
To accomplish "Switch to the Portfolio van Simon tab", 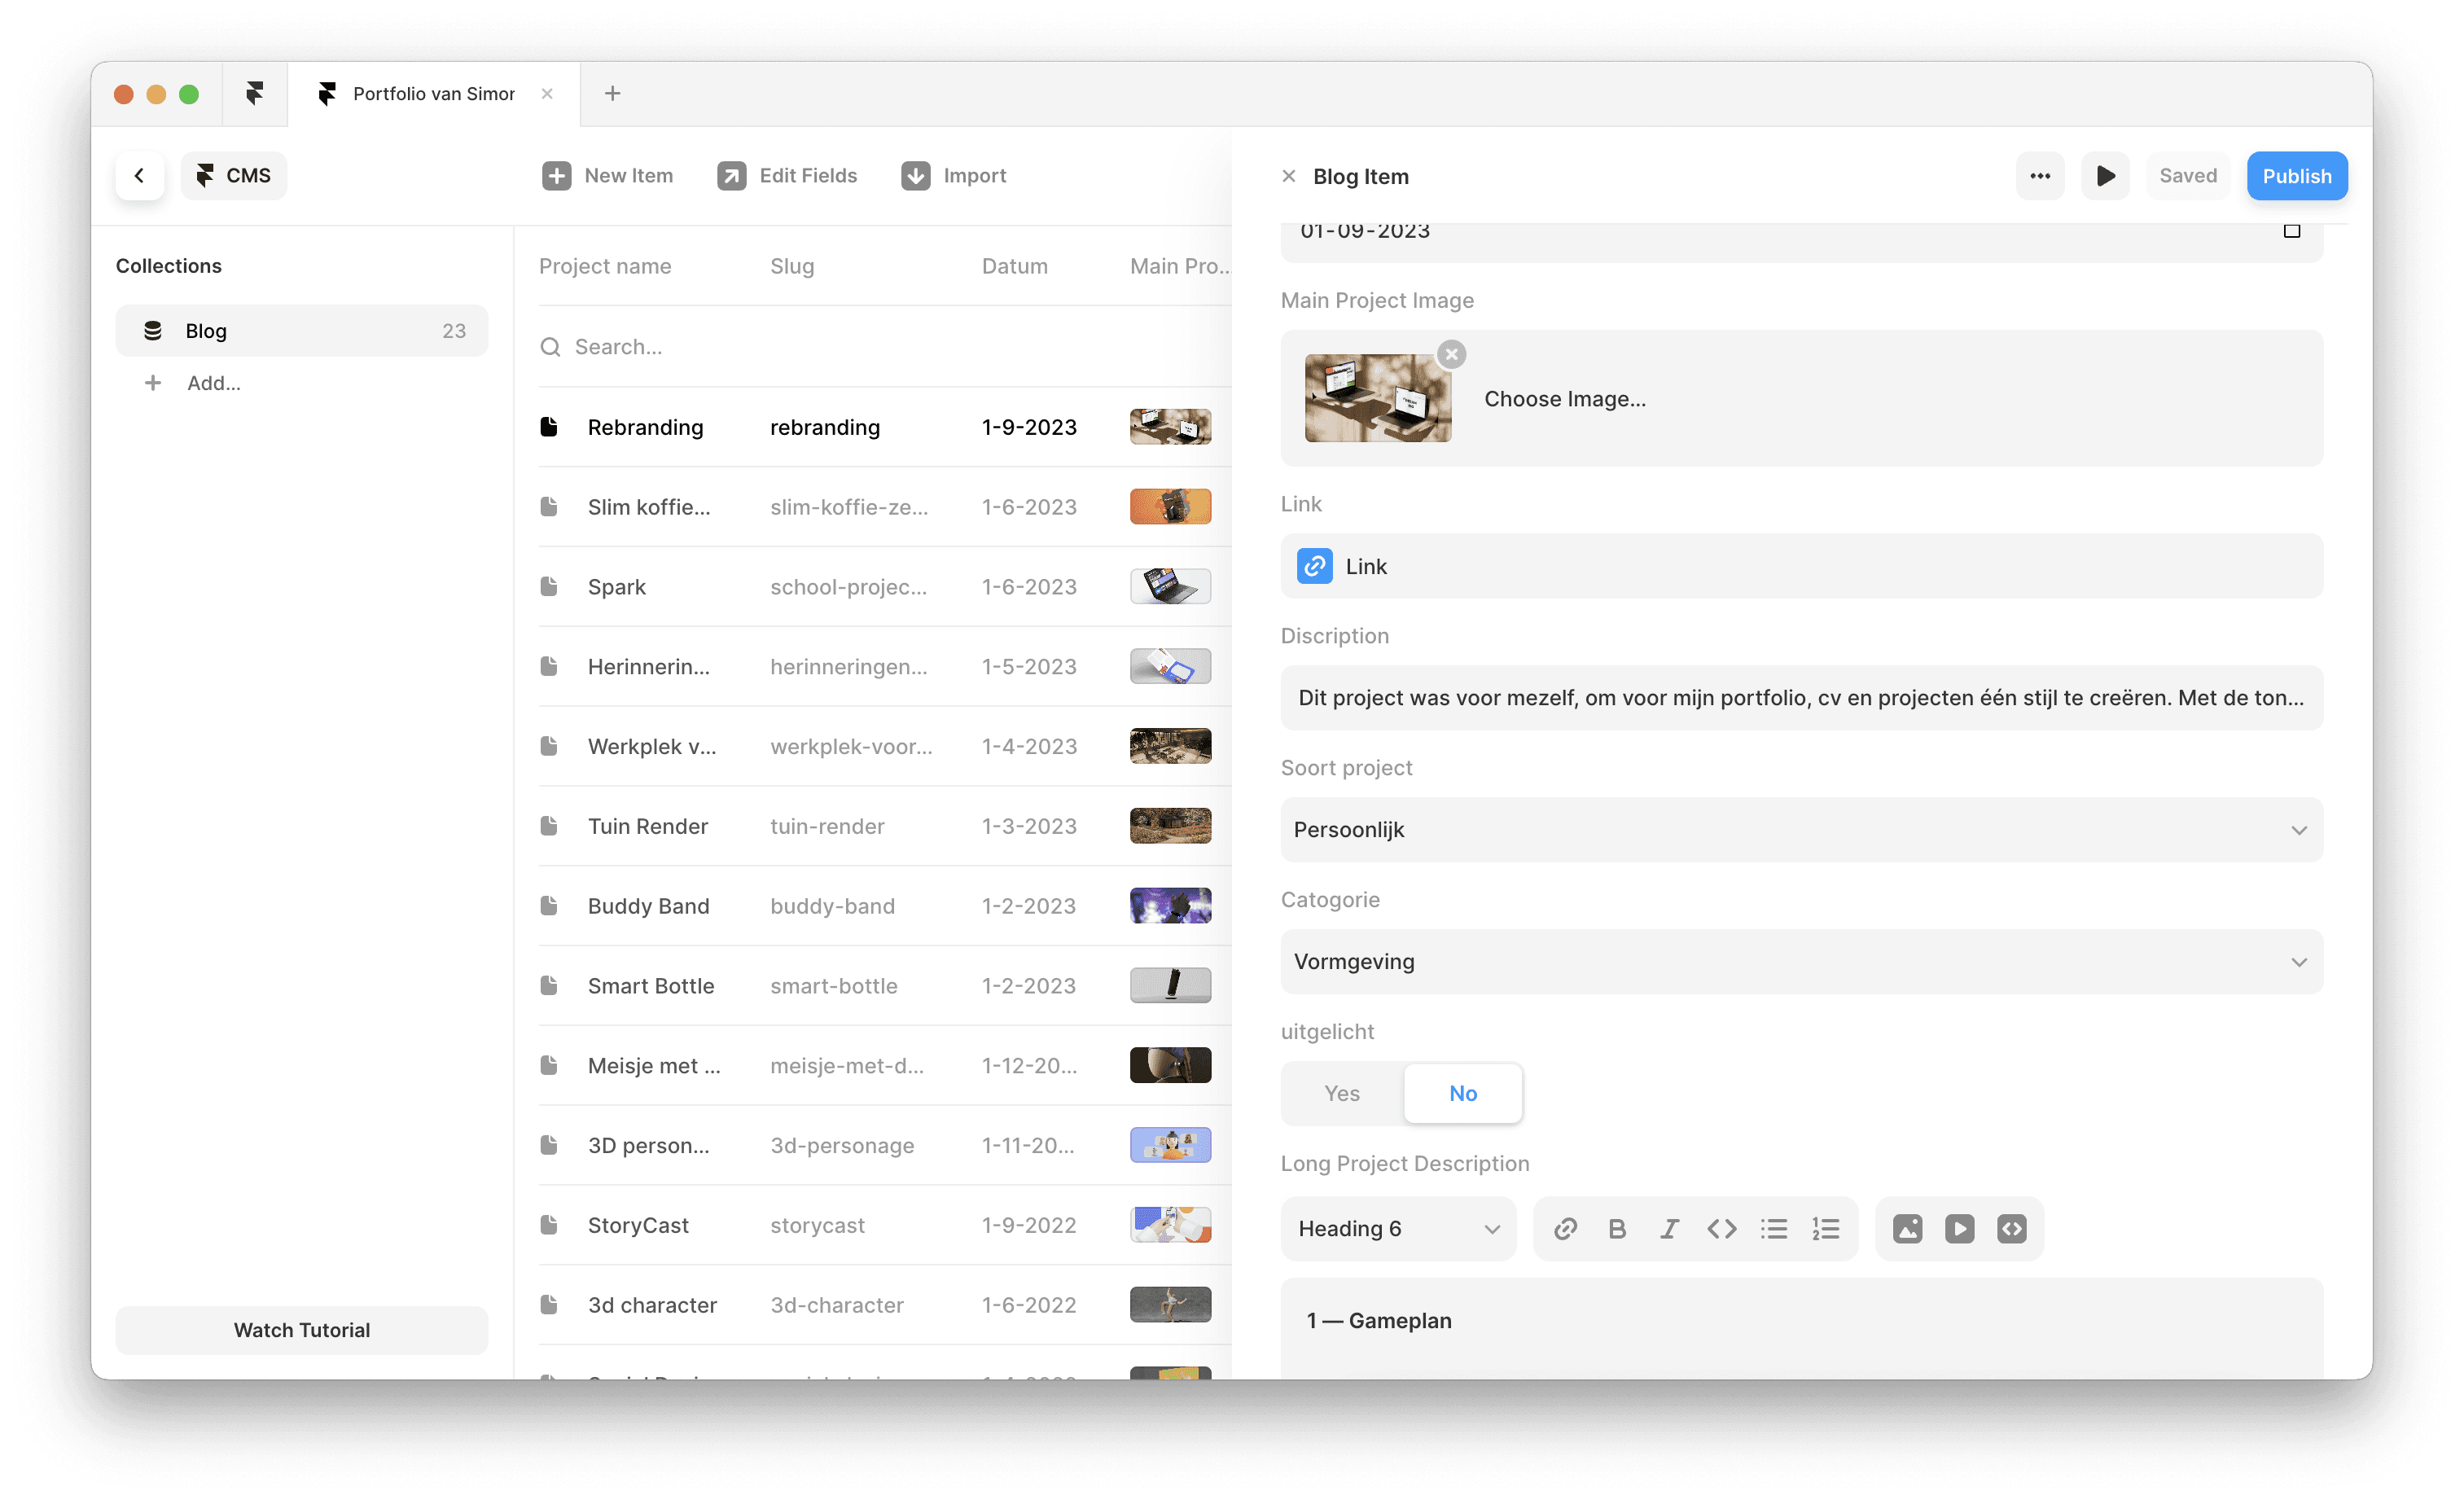I will point(433,94).
